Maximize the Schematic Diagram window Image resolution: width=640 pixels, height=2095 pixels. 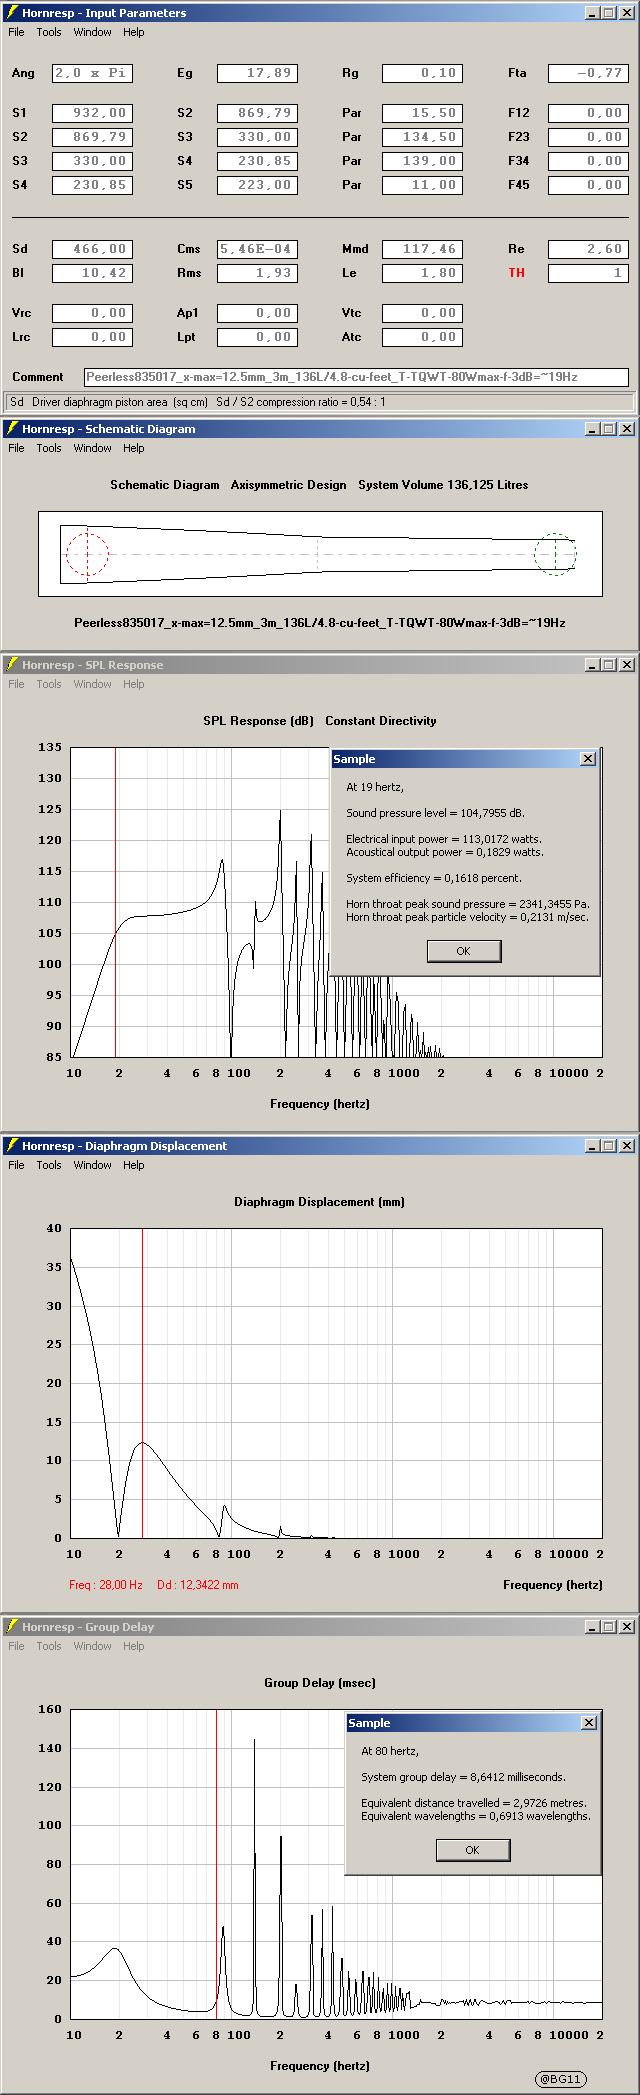click(x=608, y=429)
